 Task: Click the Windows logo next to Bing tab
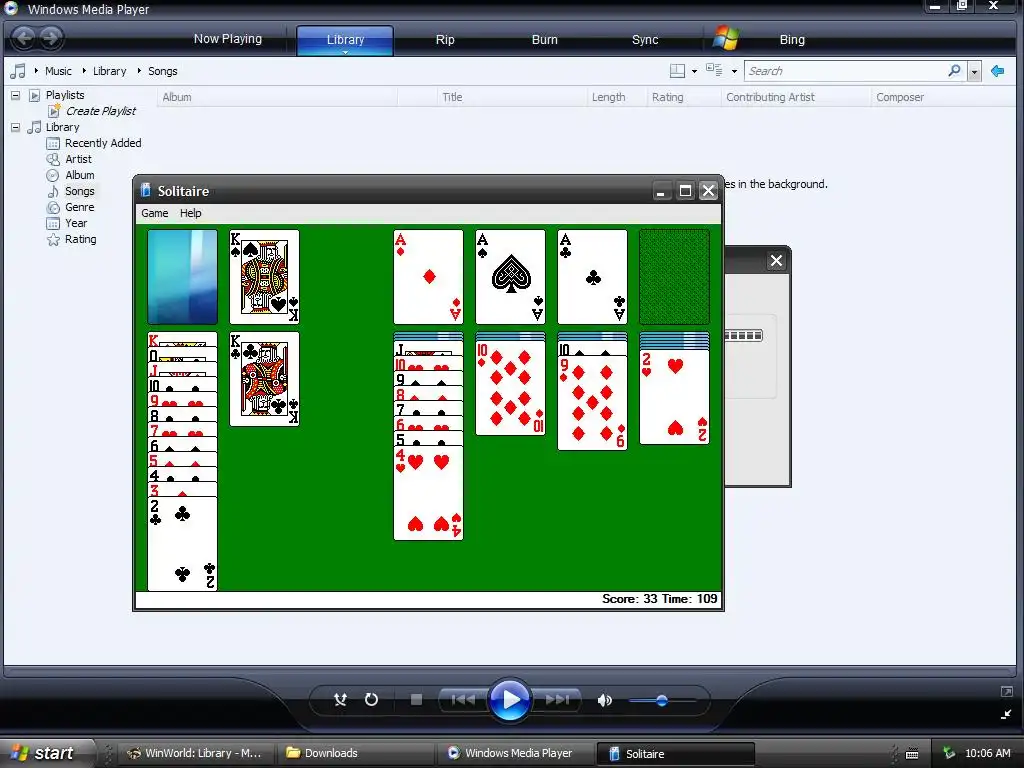coord(726,38)
